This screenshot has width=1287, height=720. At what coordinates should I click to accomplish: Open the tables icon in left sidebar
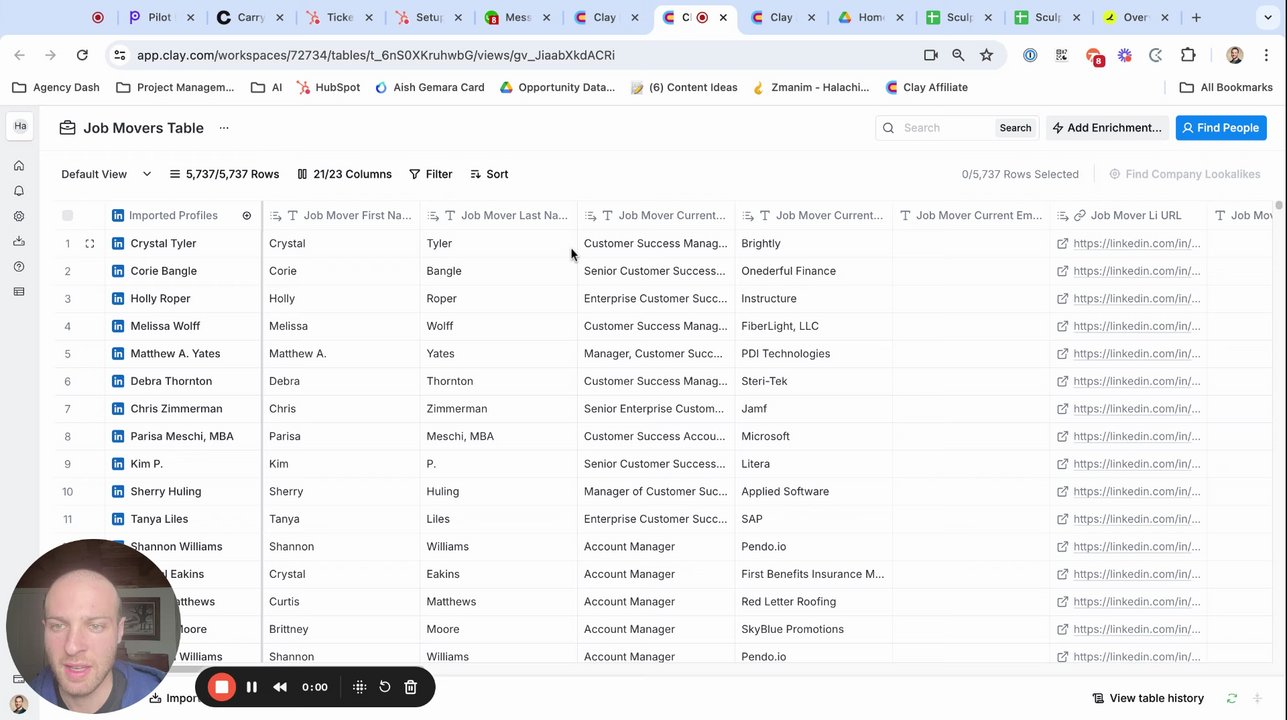tap(19, 292)
